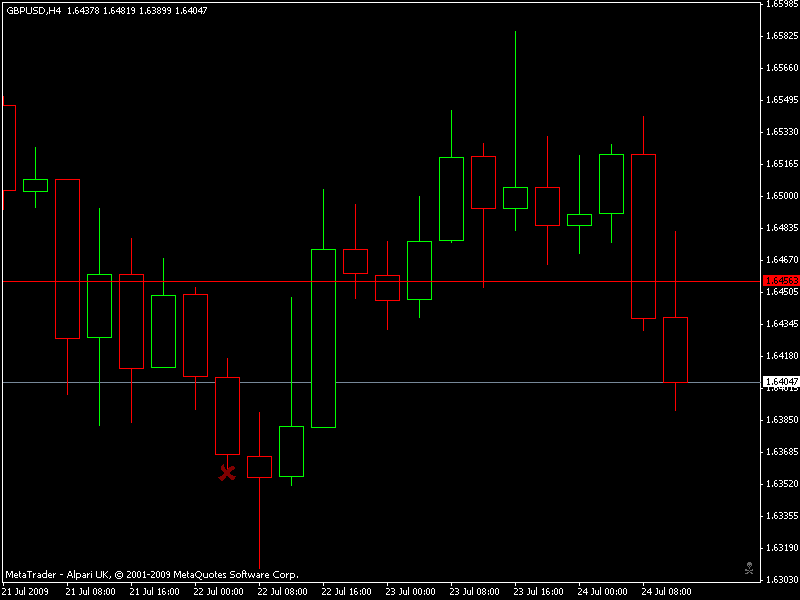Click the open value 1.64378 in header
This screenshot has width=800, height=600.
tap(83, 10)
